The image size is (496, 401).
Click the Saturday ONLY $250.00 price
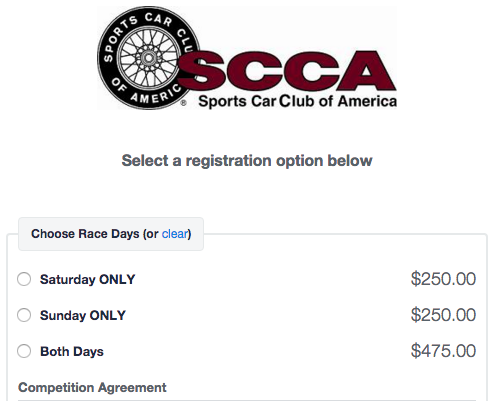click(443, 279)
